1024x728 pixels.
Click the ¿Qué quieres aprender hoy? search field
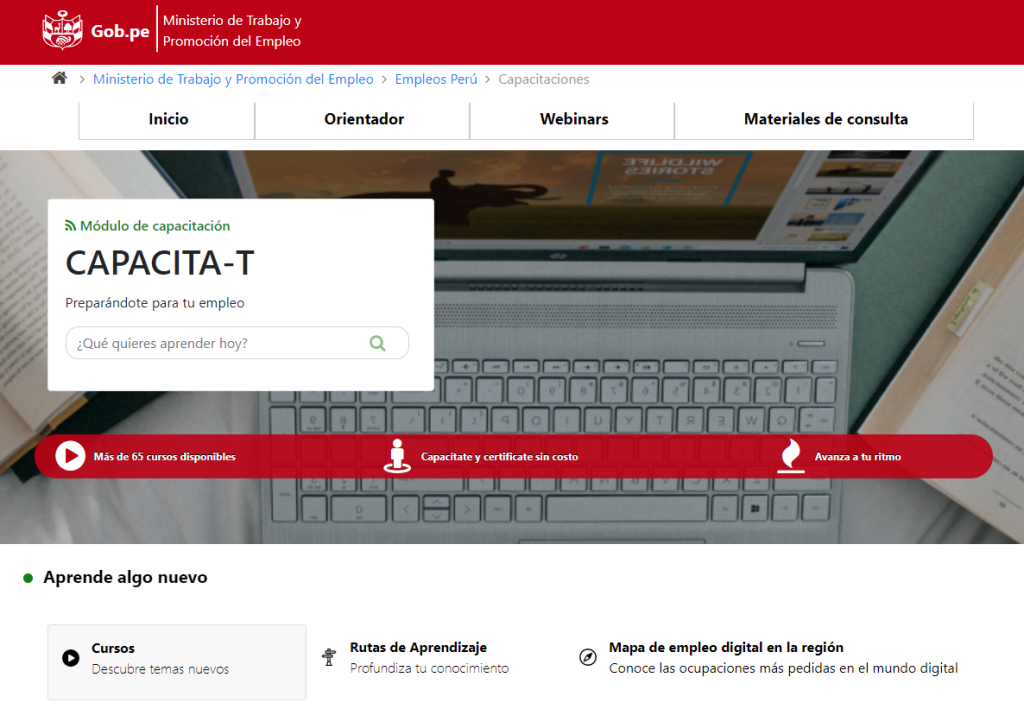point(215,343)
